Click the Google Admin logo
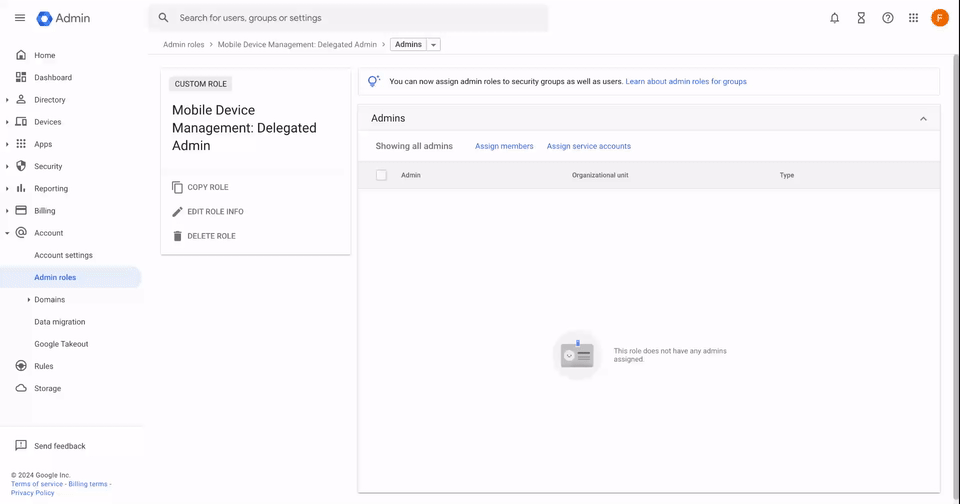The width and height of the screenshot is (960, 504). tap(63, 18)
